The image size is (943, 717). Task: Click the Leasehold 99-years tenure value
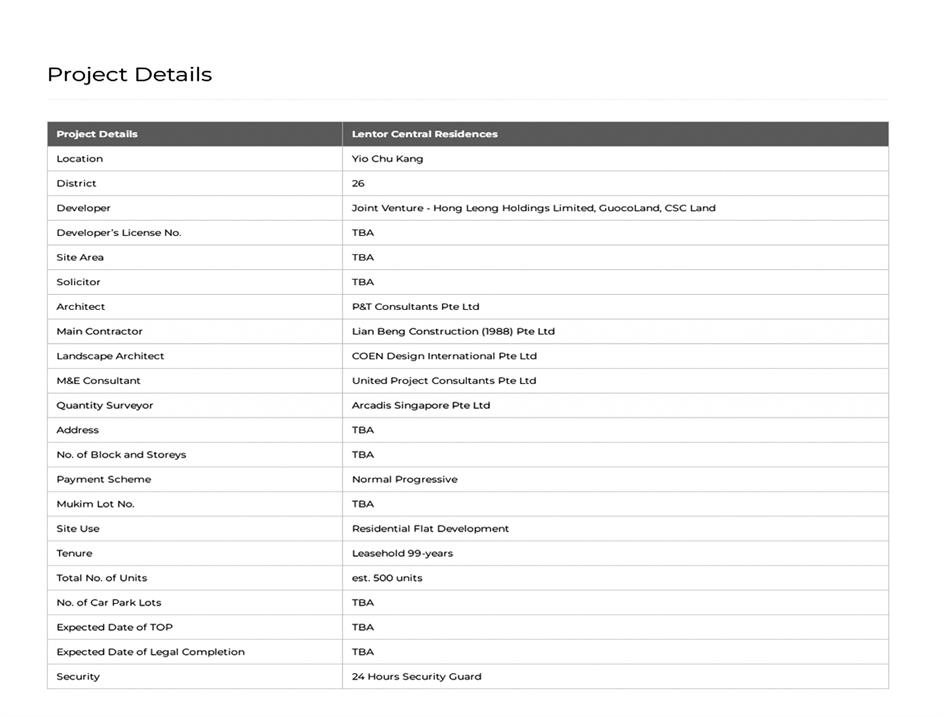[401, 554]
